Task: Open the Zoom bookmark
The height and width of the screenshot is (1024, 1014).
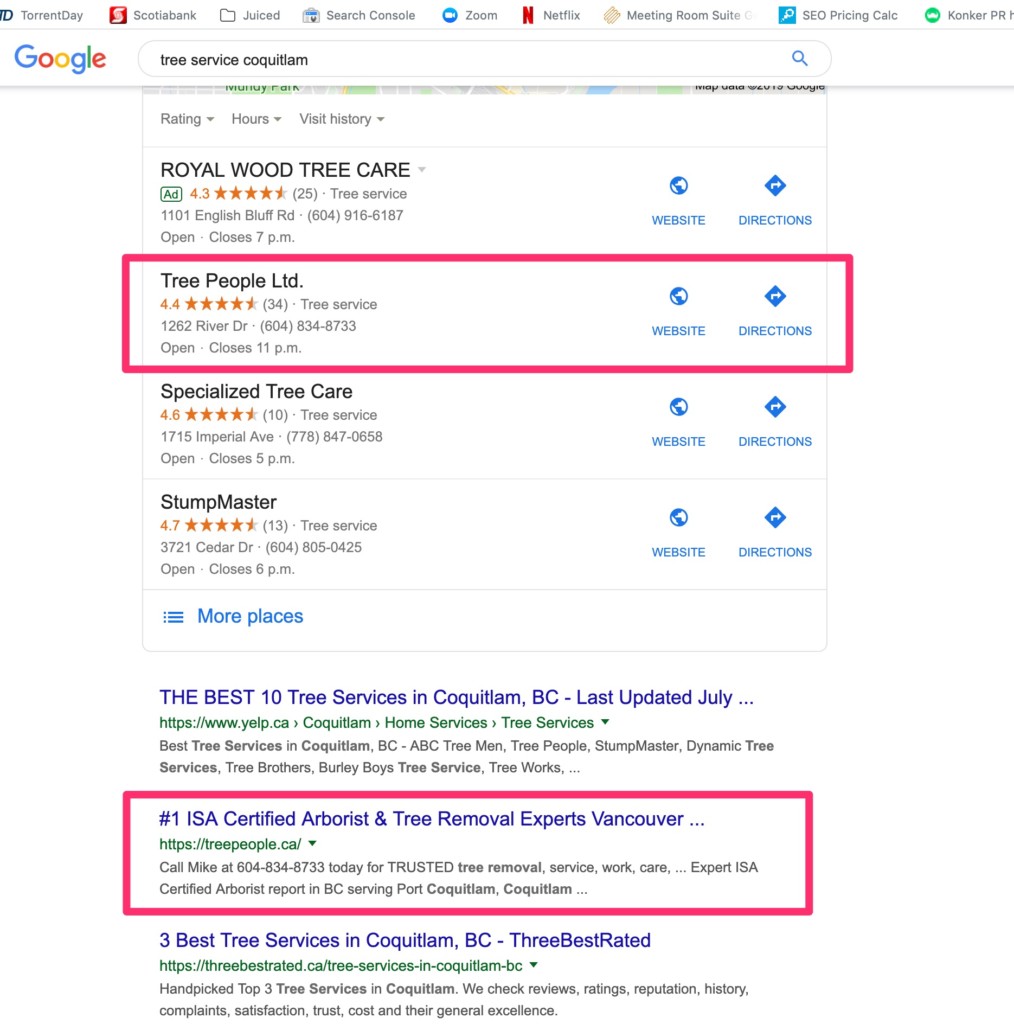Action: click(x=469, y=15)
